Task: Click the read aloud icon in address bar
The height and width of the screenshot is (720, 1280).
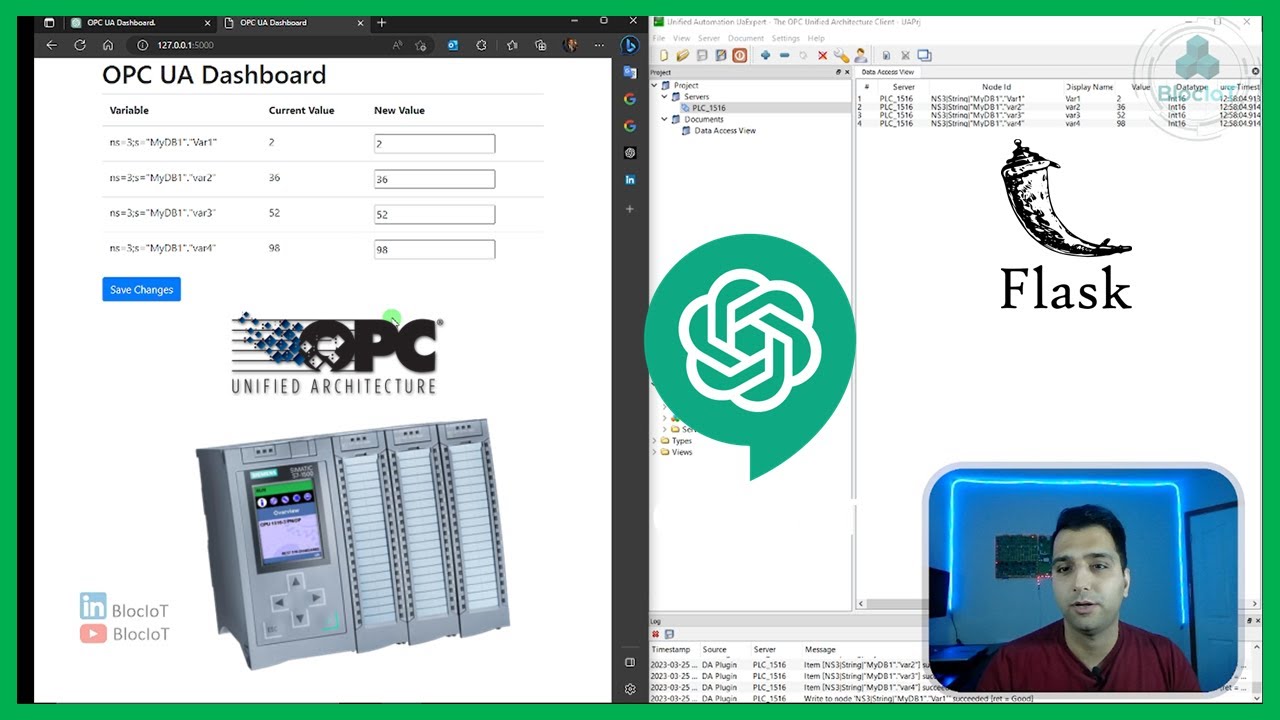Action: [x=397, y=45]
